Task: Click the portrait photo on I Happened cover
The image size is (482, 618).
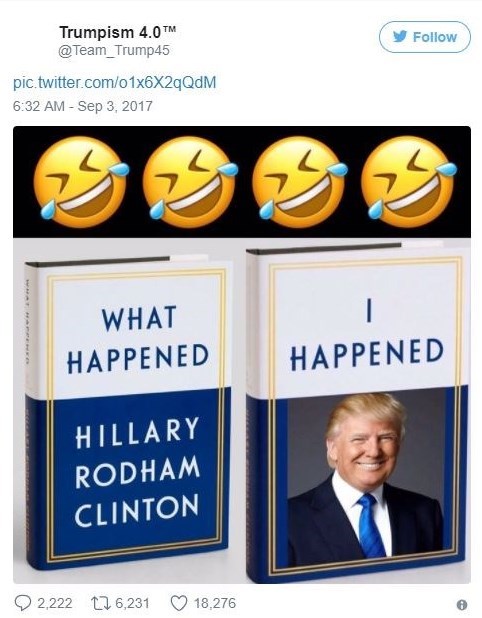Action: 365,477
